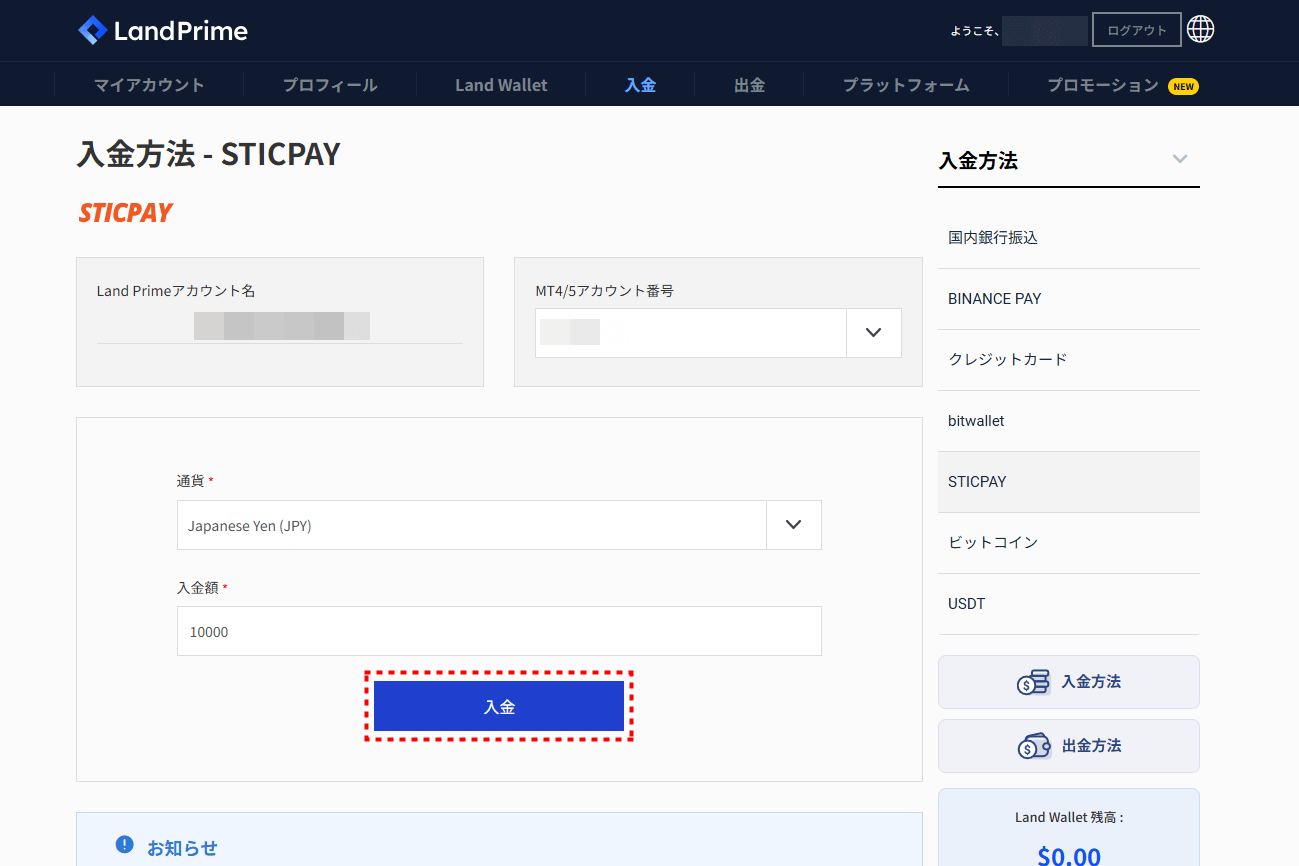Click the お知らせ heading
The height and width of the screenshot is (866, 1299).
tap(182, 848)
